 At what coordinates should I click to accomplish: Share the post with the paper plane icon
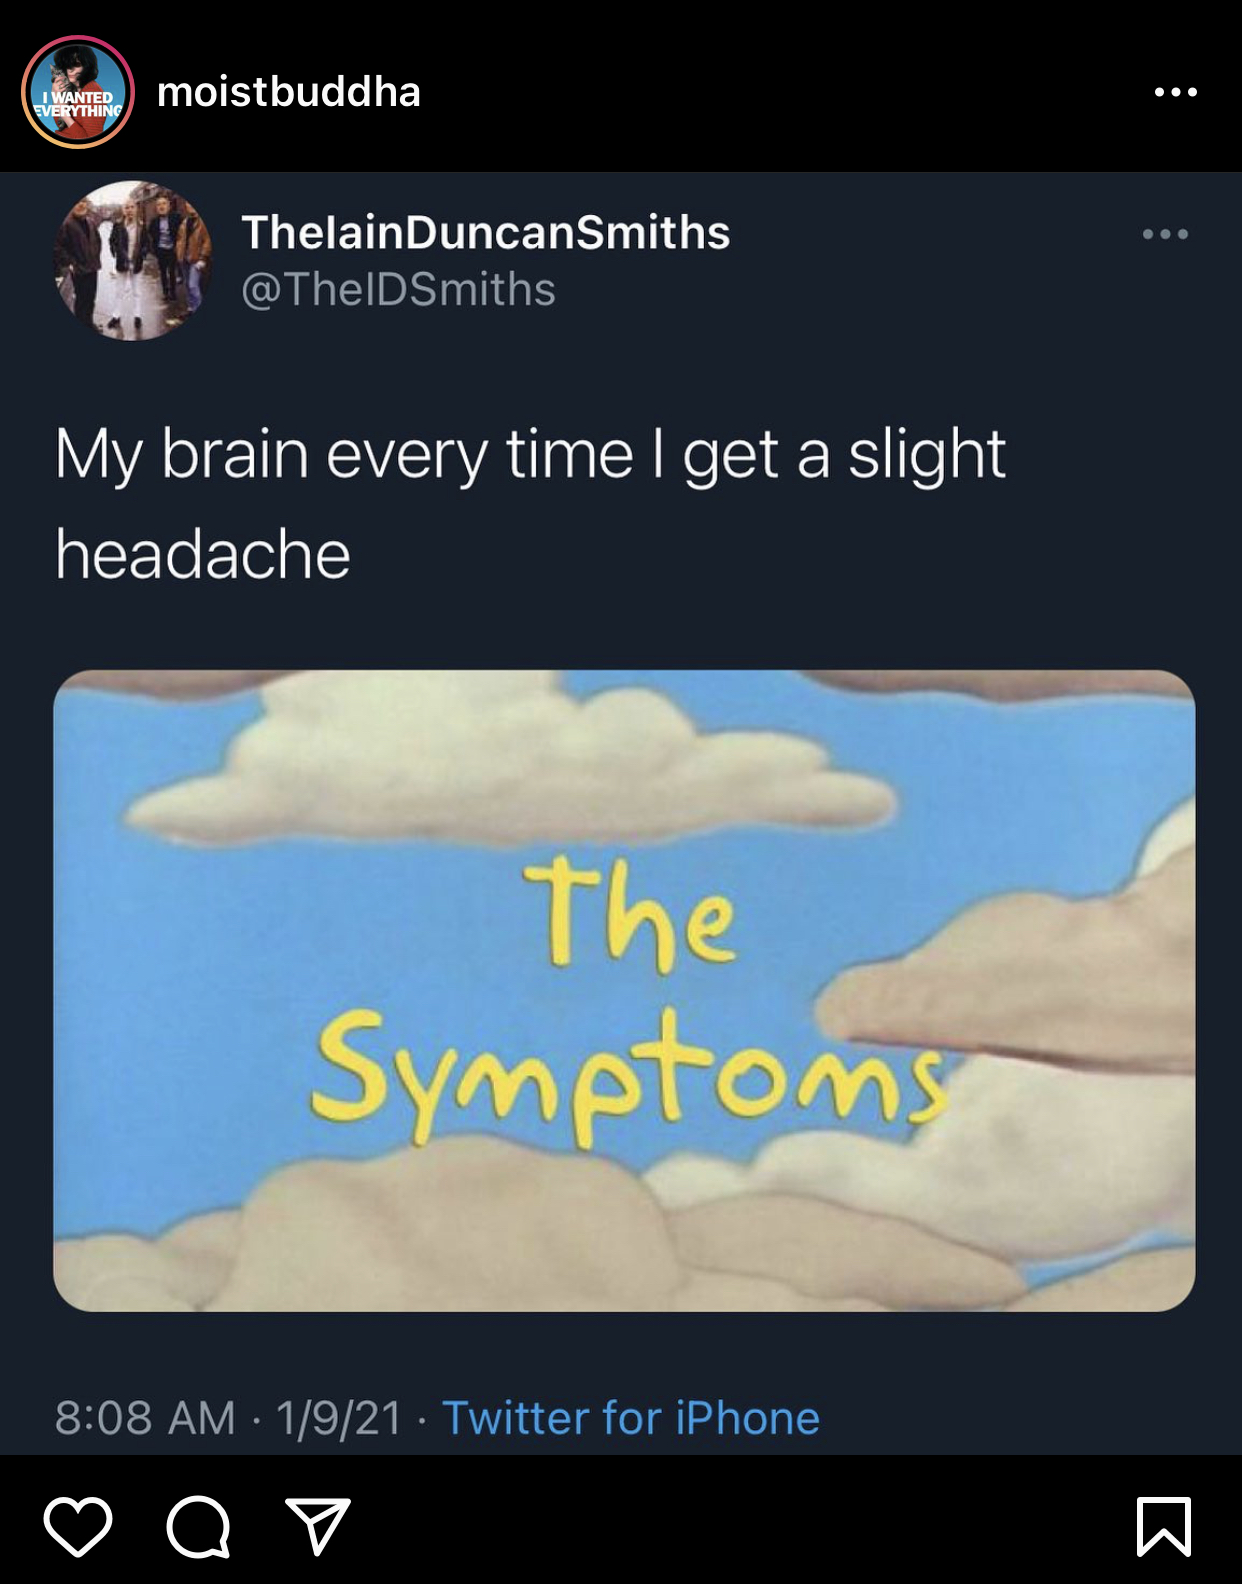point(318,1526)
